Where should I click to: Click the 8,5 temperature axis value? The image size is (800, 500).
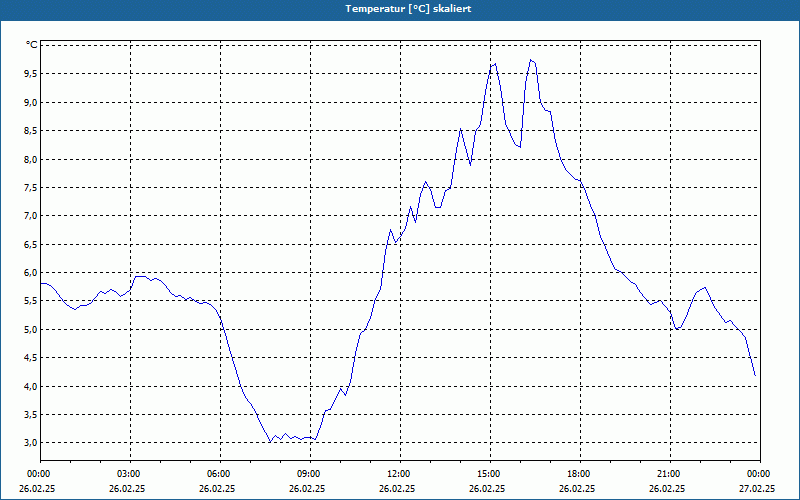coord(30,131)
